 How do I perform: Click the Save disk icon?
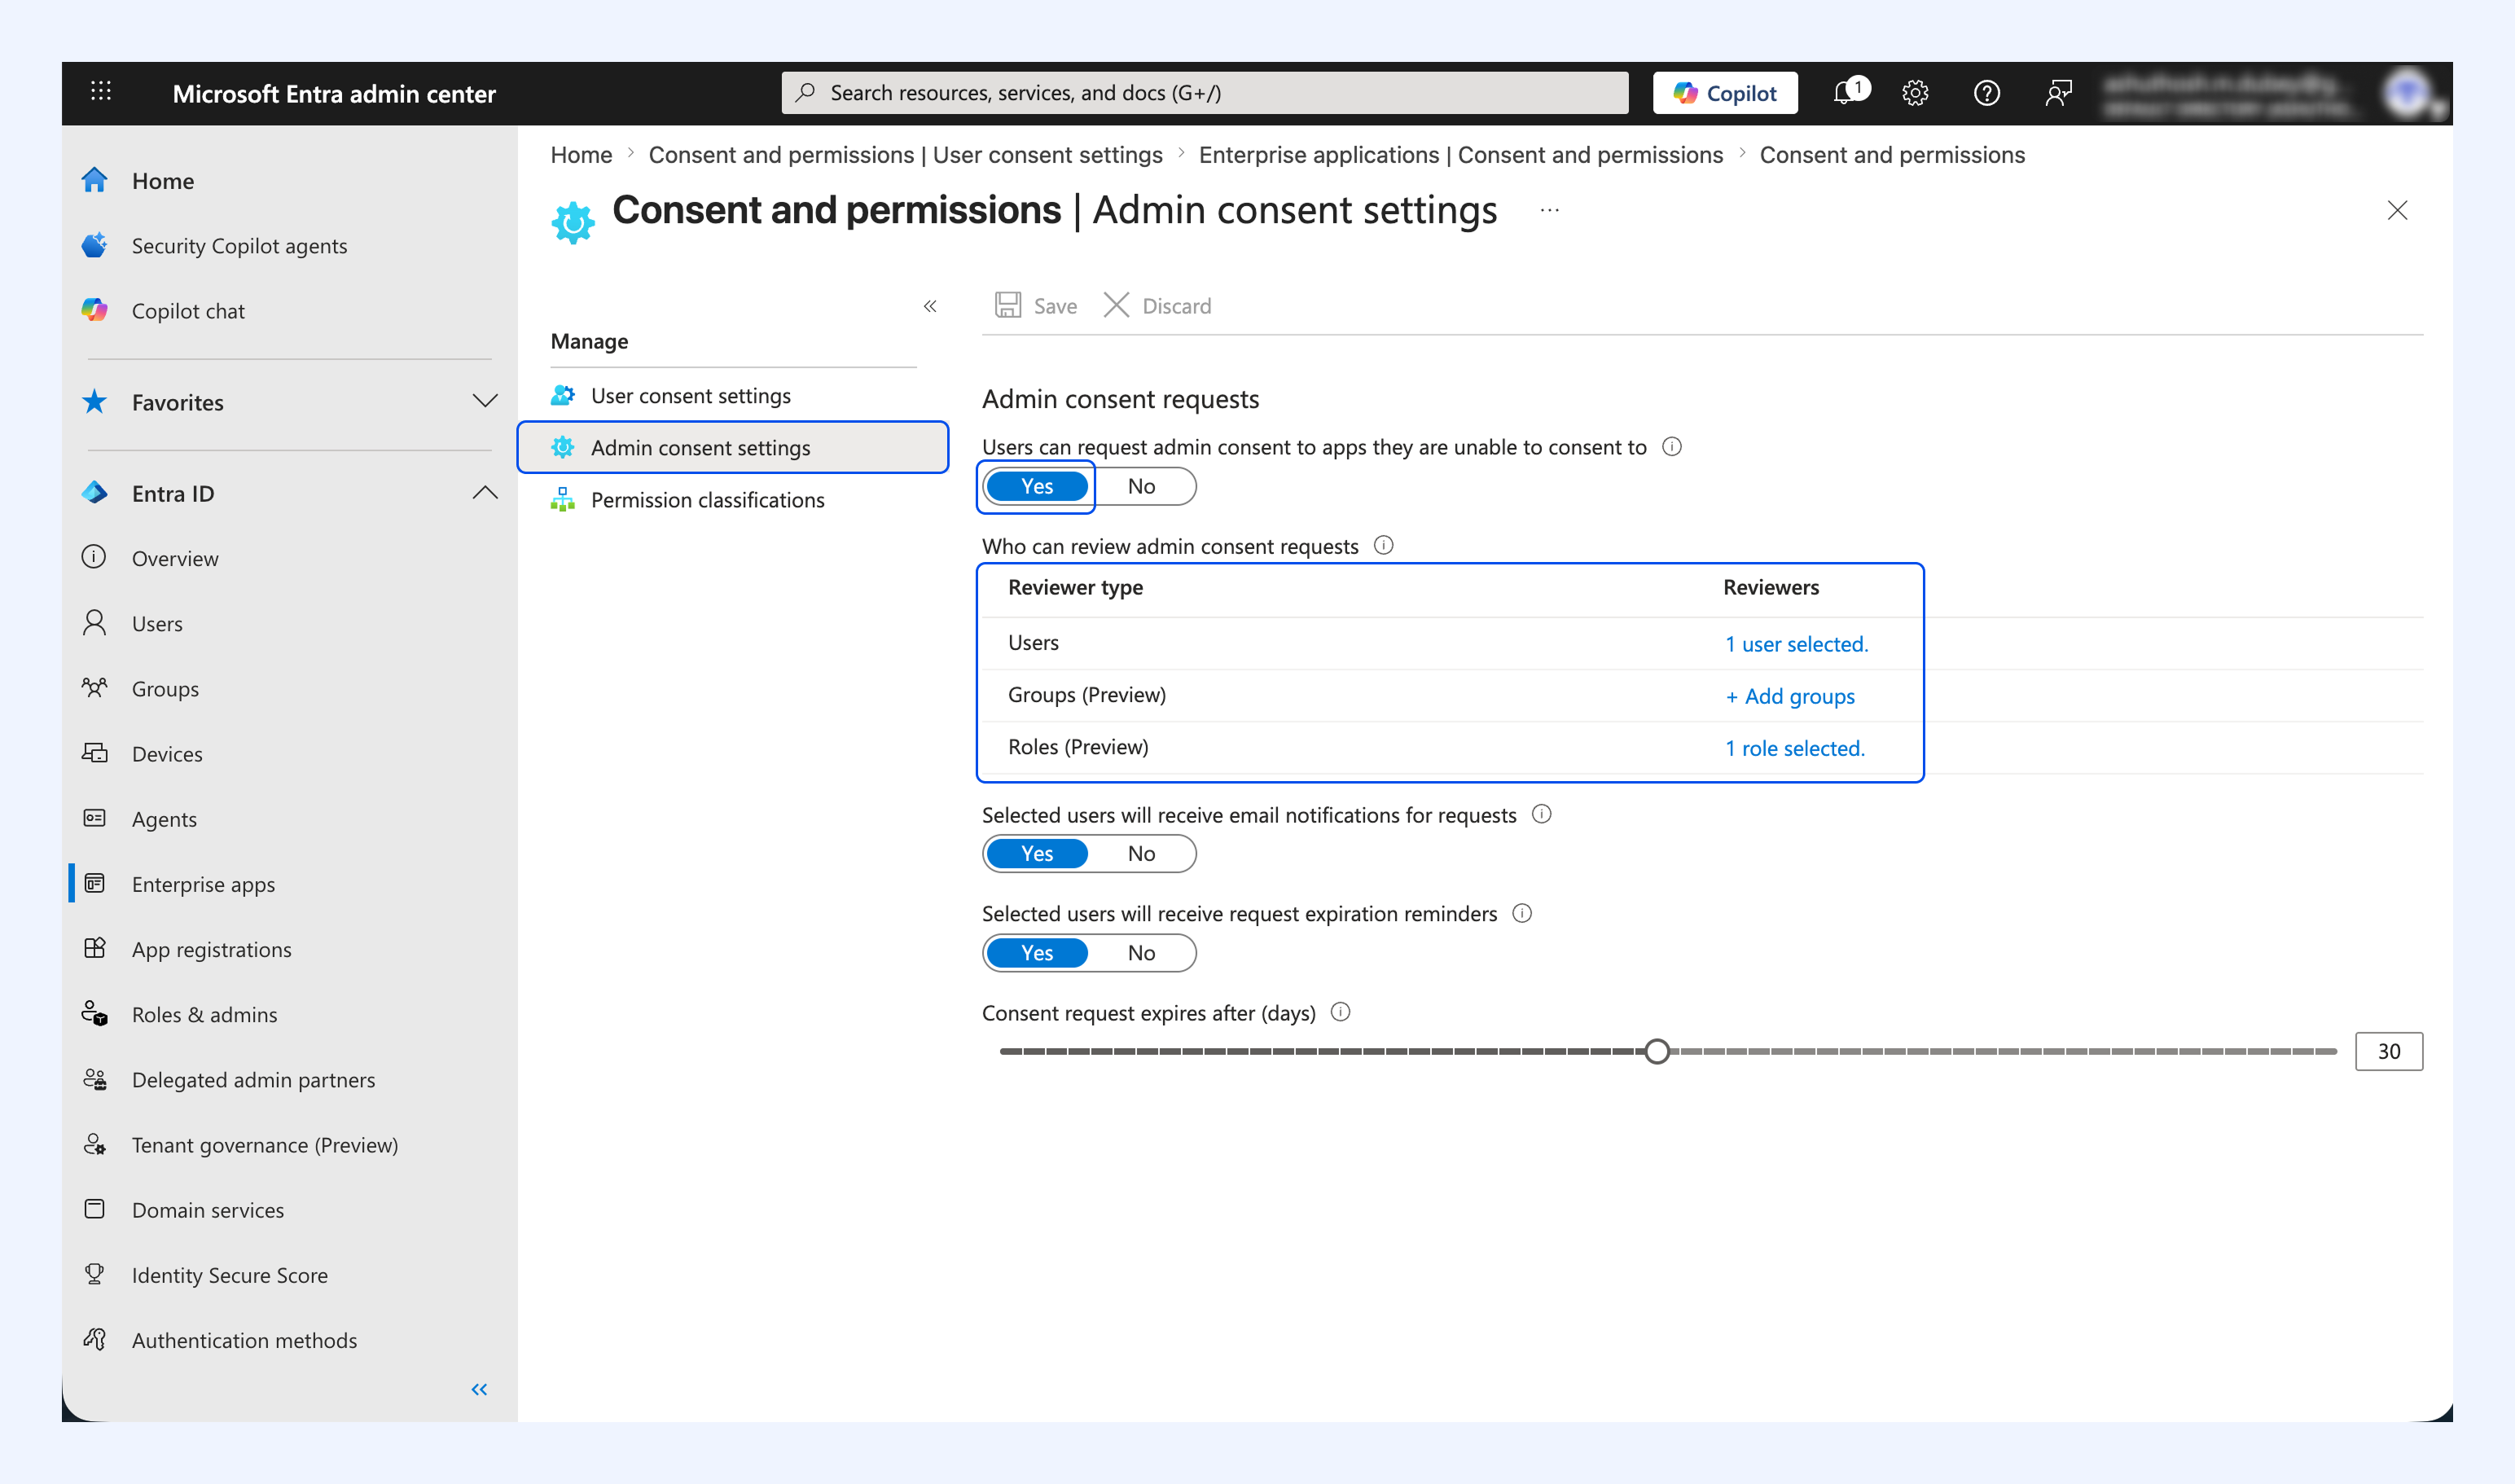click(x=1008, y=305)
